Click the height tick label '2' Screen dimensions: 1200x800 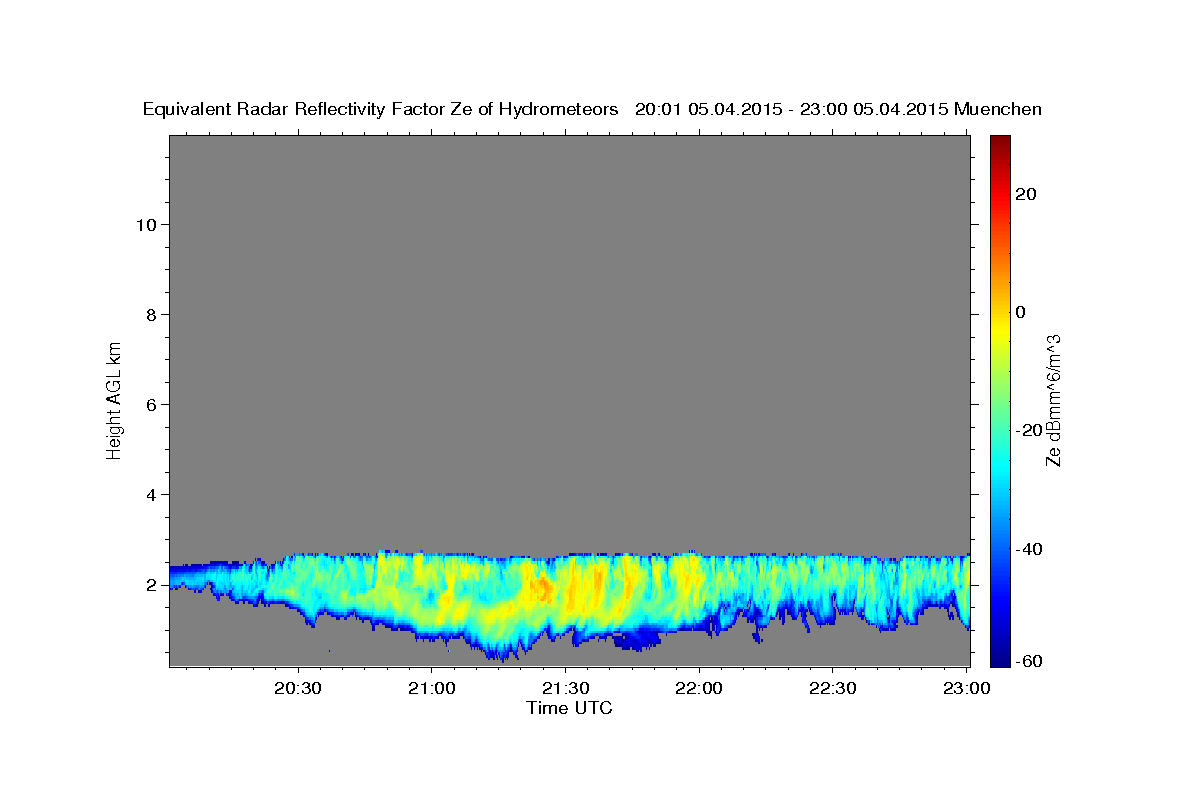149,584
